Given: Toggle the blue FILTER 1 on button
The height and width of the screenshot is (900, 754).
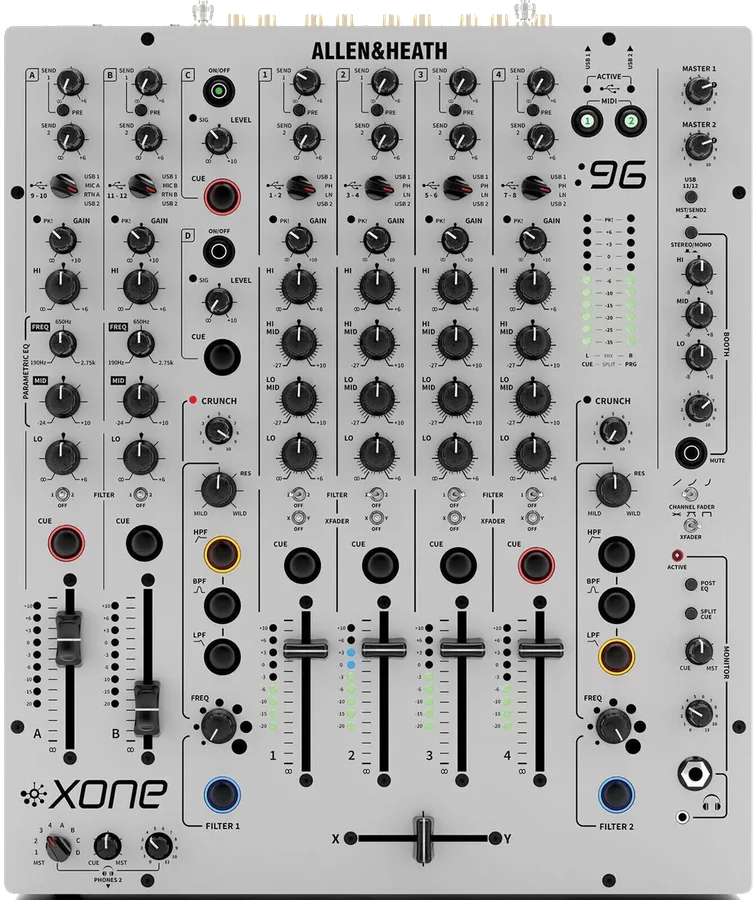Looking at the screenshot, I should click(x=222, y=795).
